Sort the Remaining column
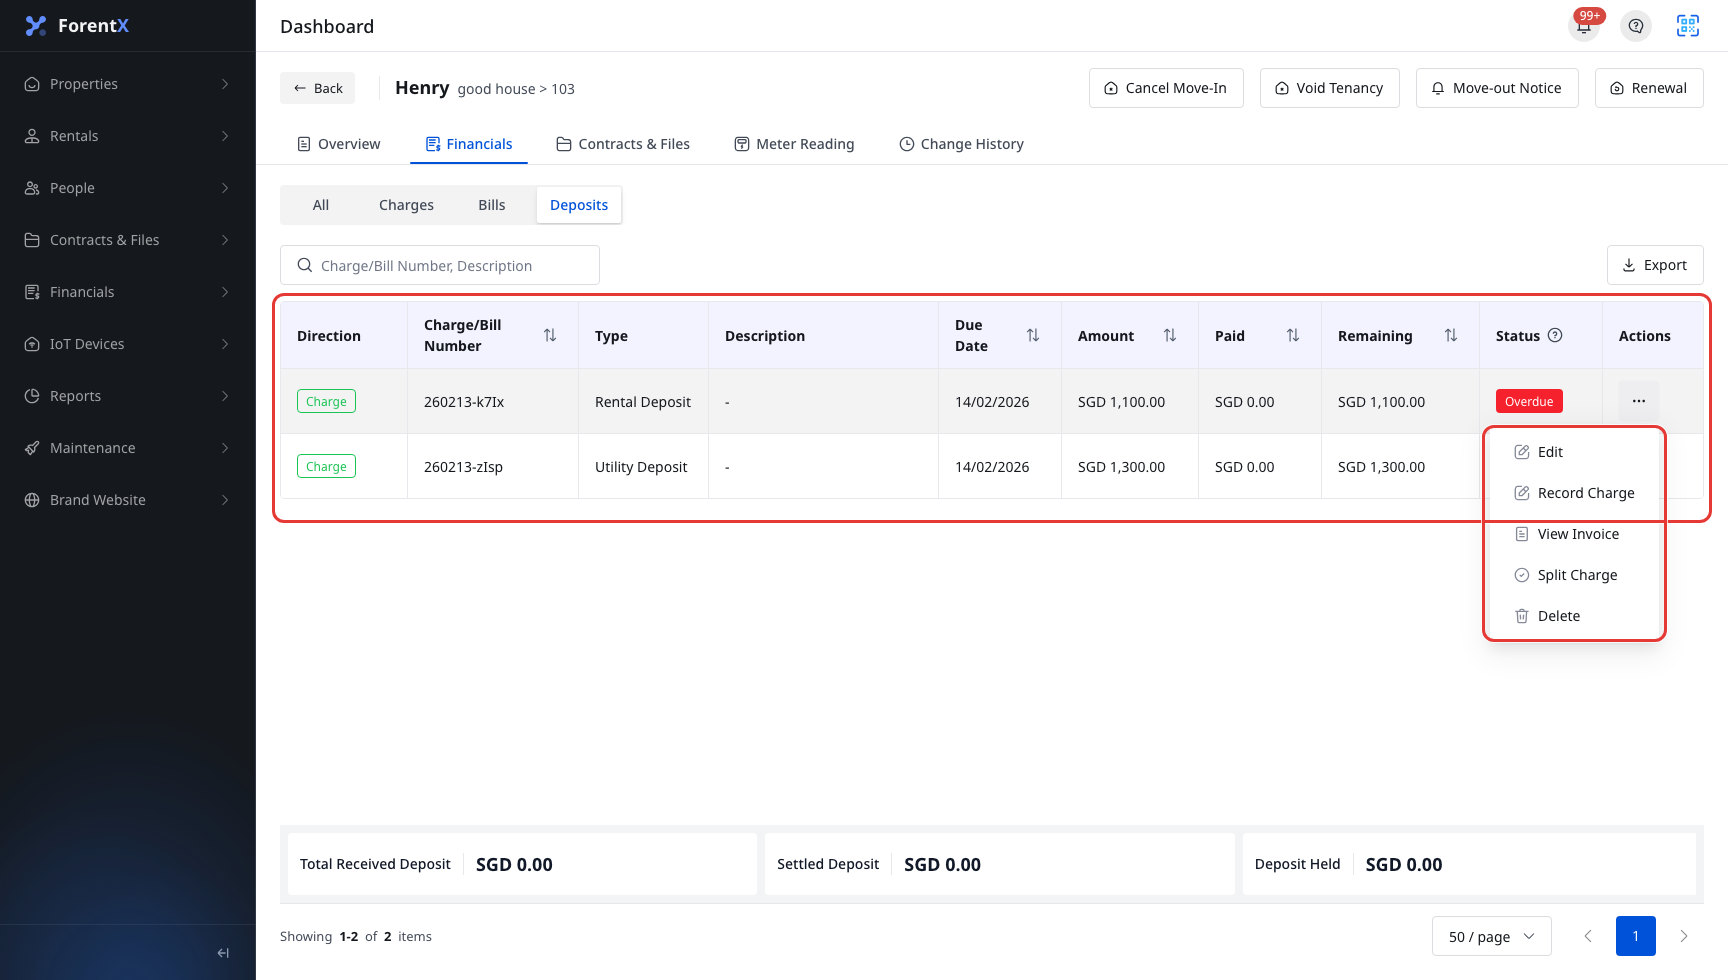 [1451, 335]
